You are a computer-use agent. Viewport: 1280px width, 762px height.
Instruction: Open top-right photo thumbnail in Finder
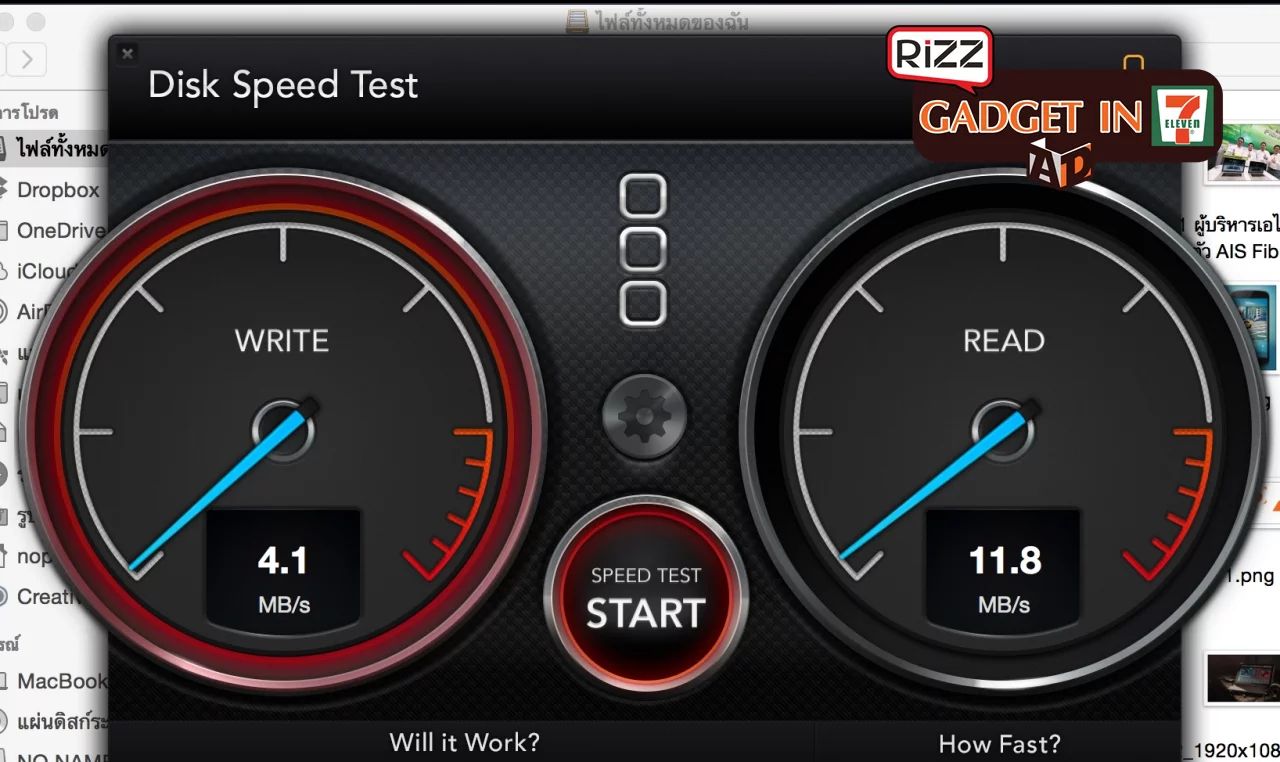pos(1243,148)
